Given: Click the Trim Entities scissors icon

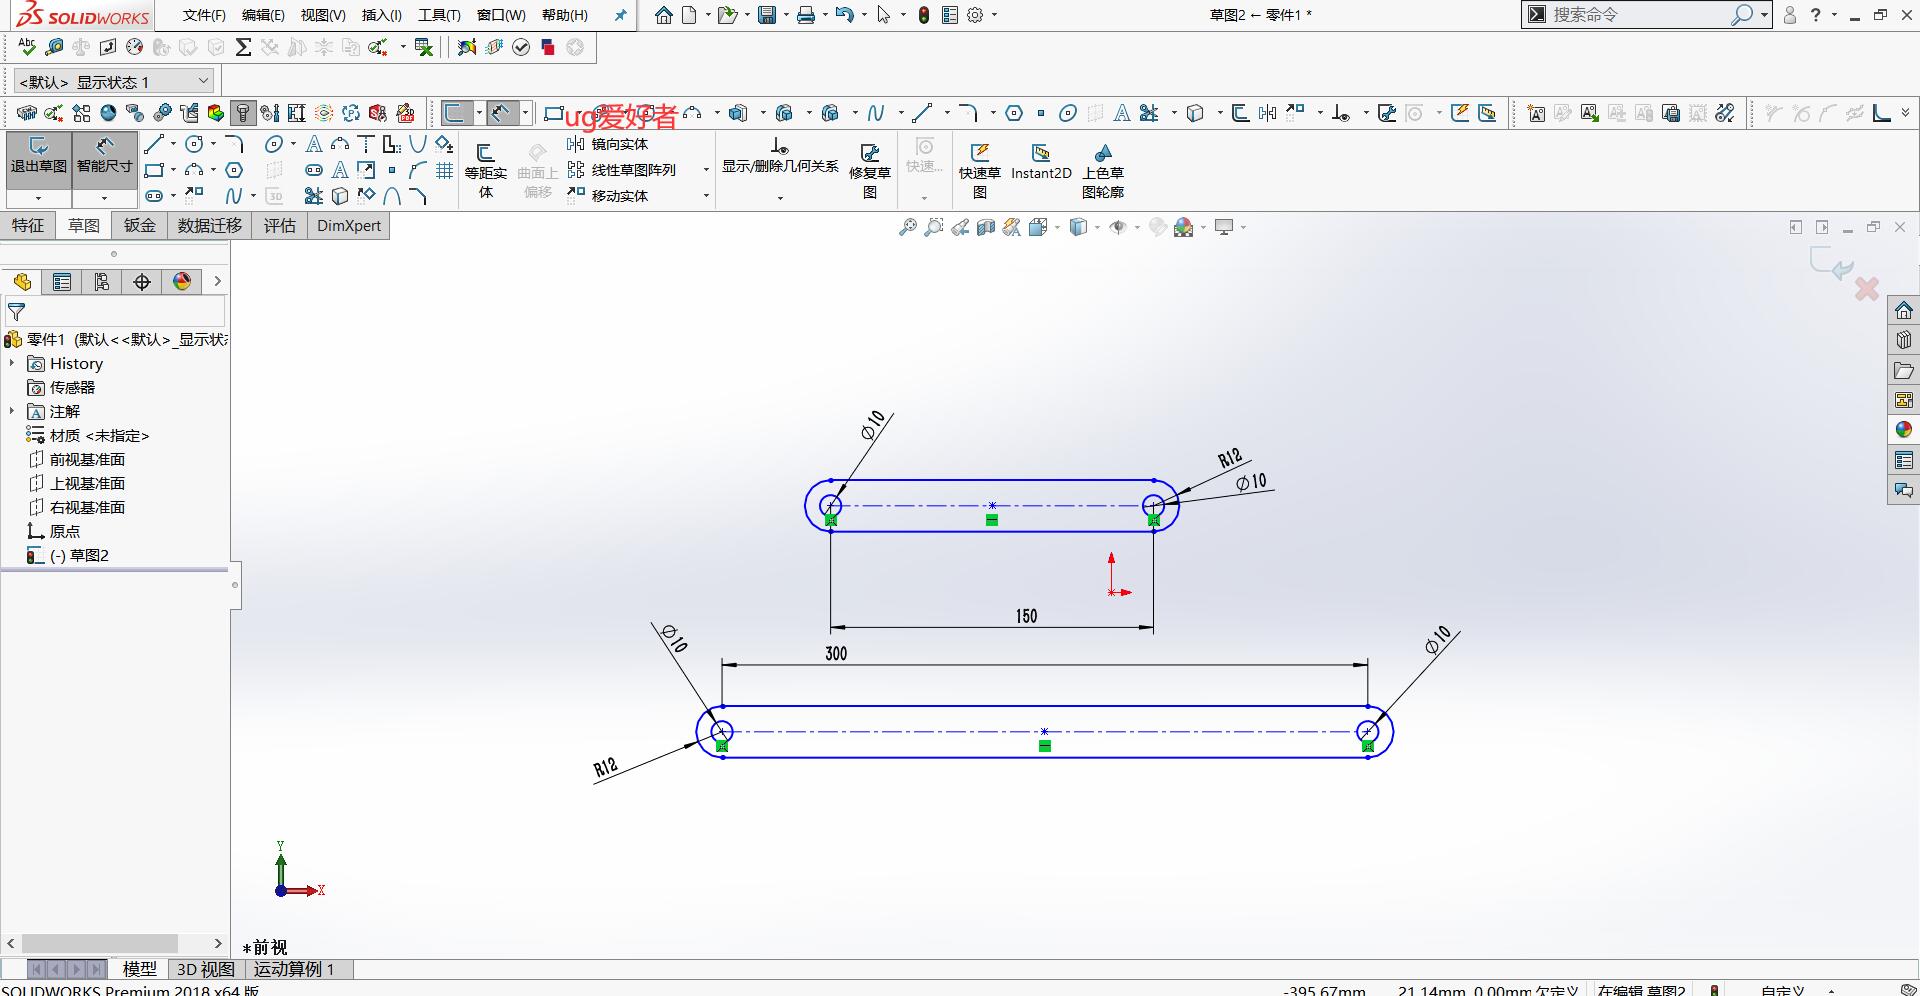Looking at the screenshot, I should (313, 196).
